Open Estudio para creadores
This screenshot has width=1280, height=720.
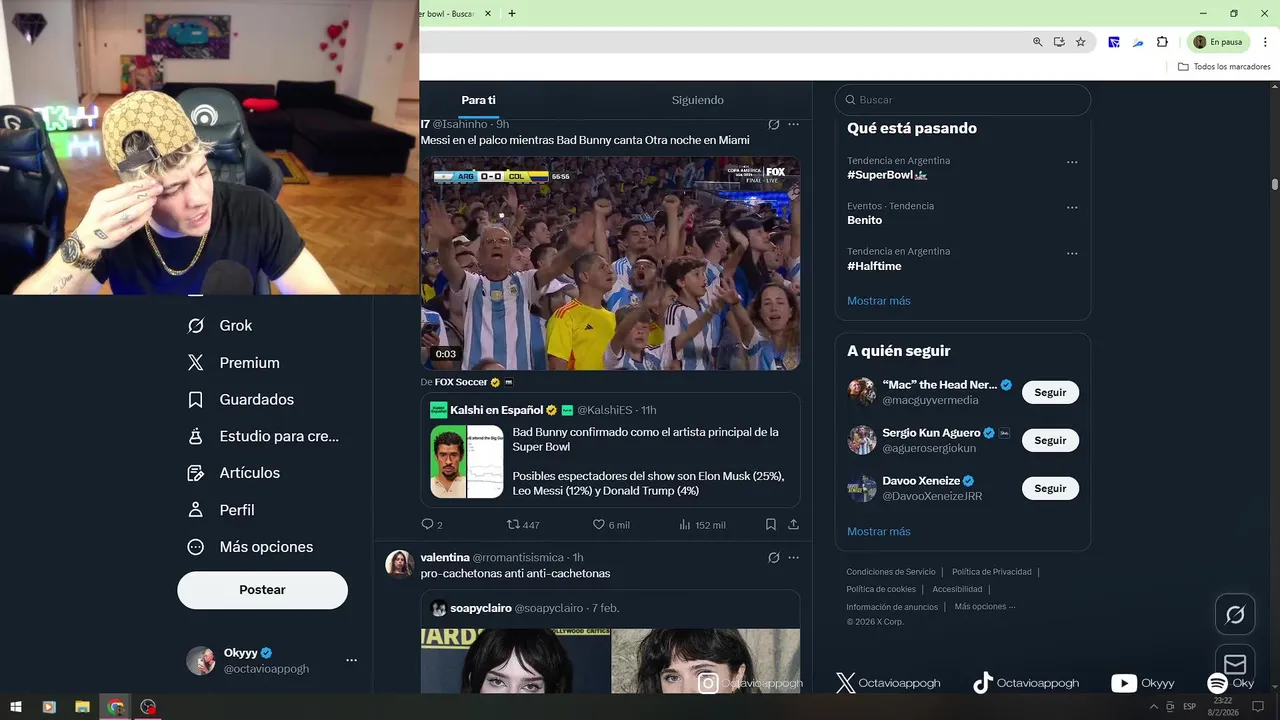tap(263, 436)
